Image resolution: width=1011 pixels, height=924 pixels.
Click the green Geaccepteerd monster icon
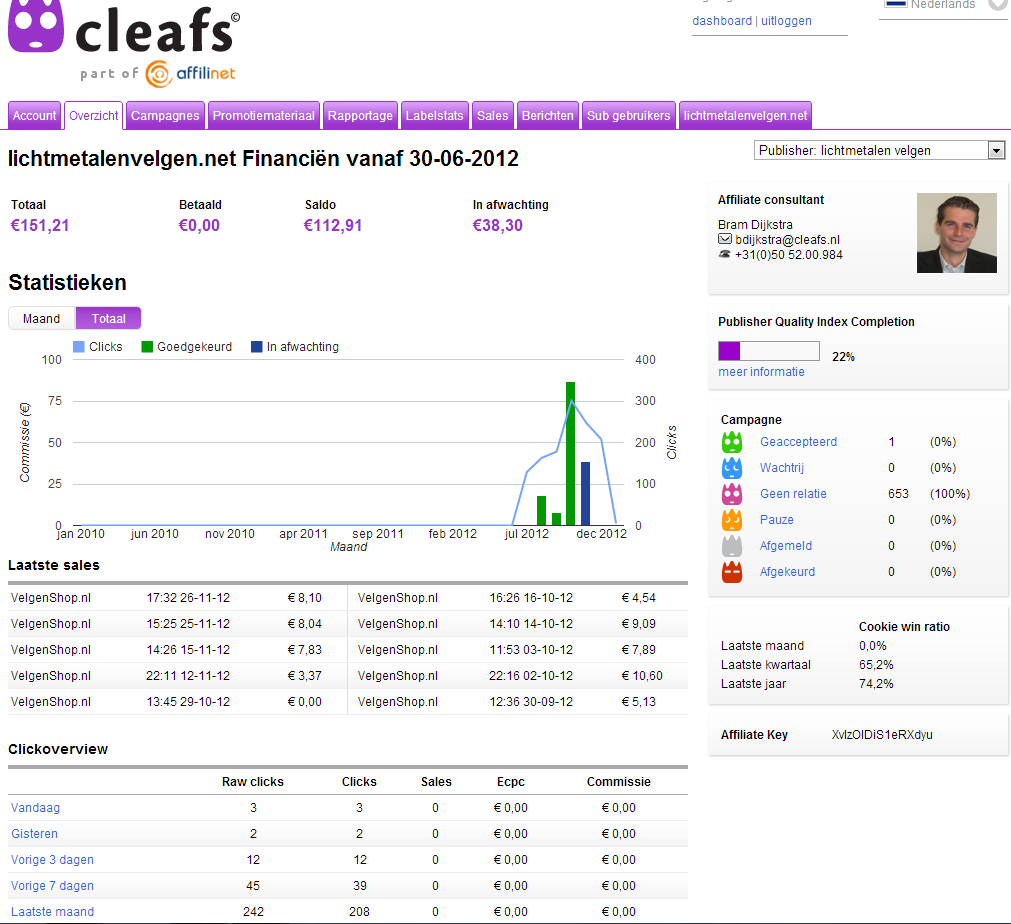pyautogui.click(x=732, y=442)
